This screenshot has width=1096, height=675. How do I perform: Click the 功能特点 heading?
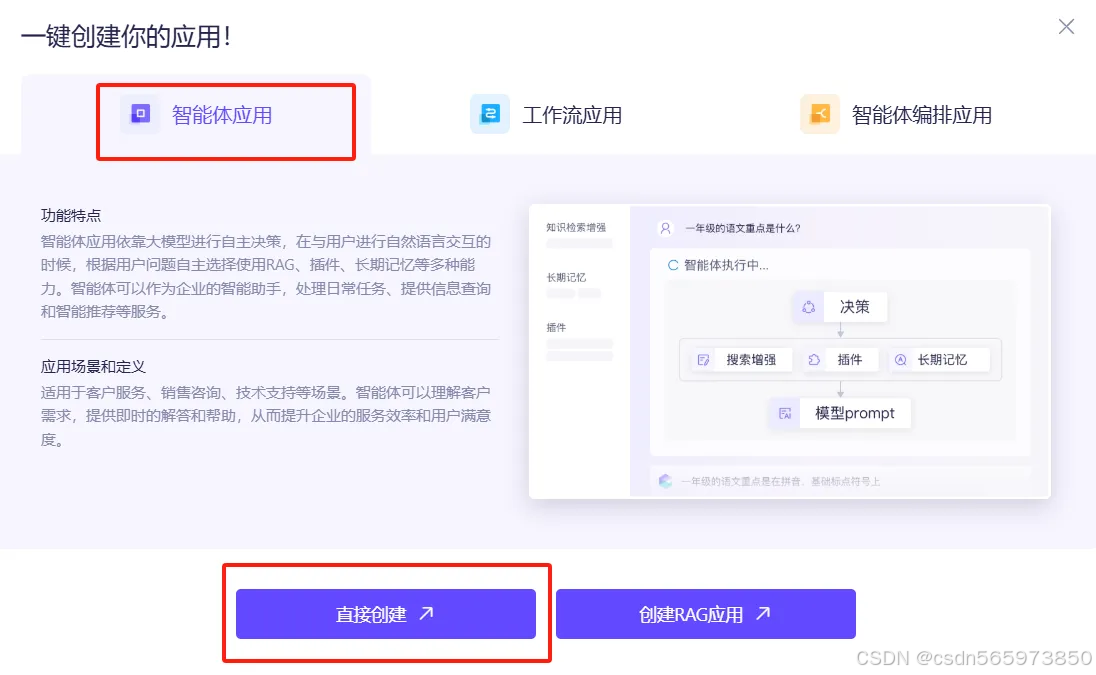click(71, 215)
